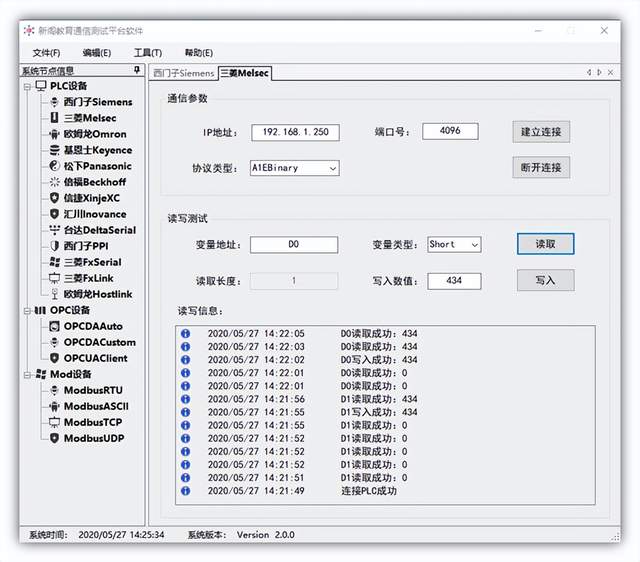Select the OPCUAClient tree item

[x=96, y=358]
